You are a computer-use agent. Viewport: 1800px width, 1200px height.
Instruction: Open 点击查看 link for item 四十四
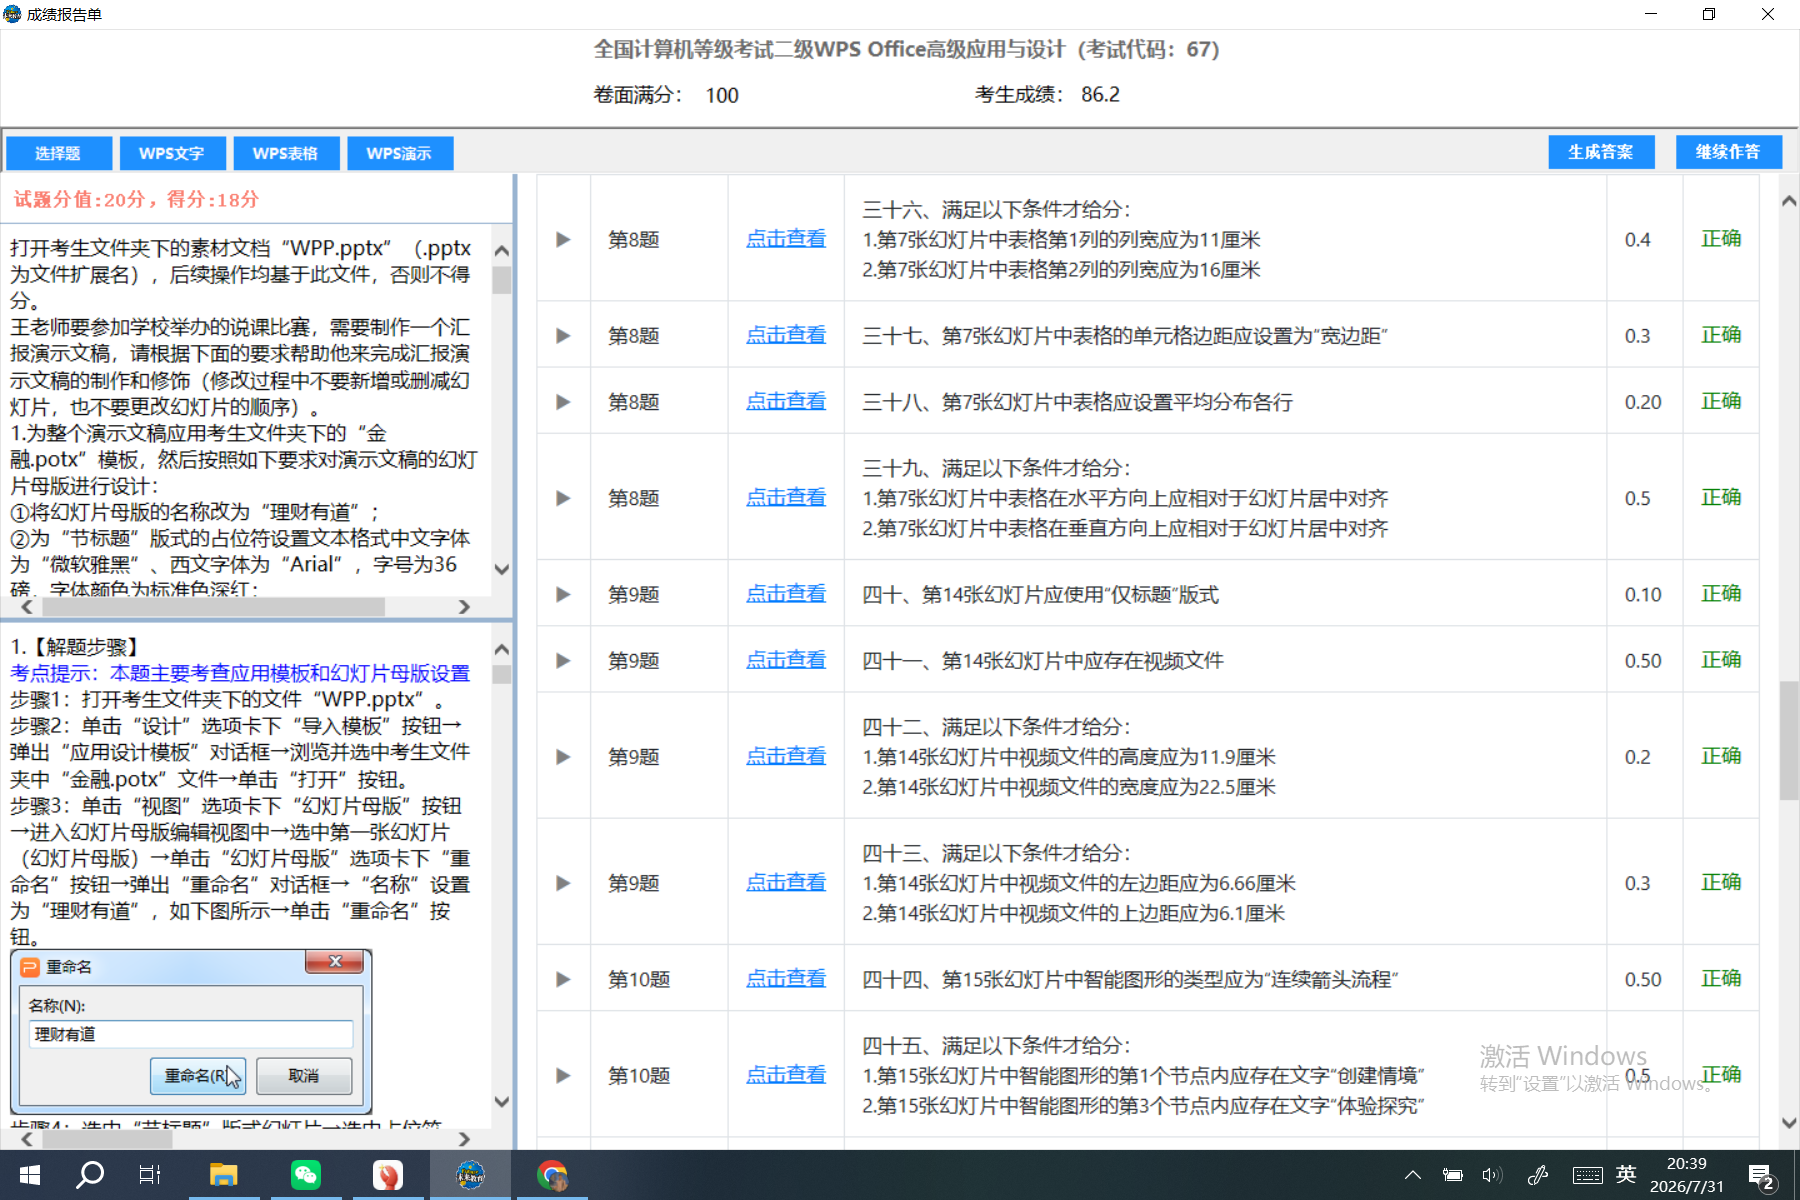(786, 979)
